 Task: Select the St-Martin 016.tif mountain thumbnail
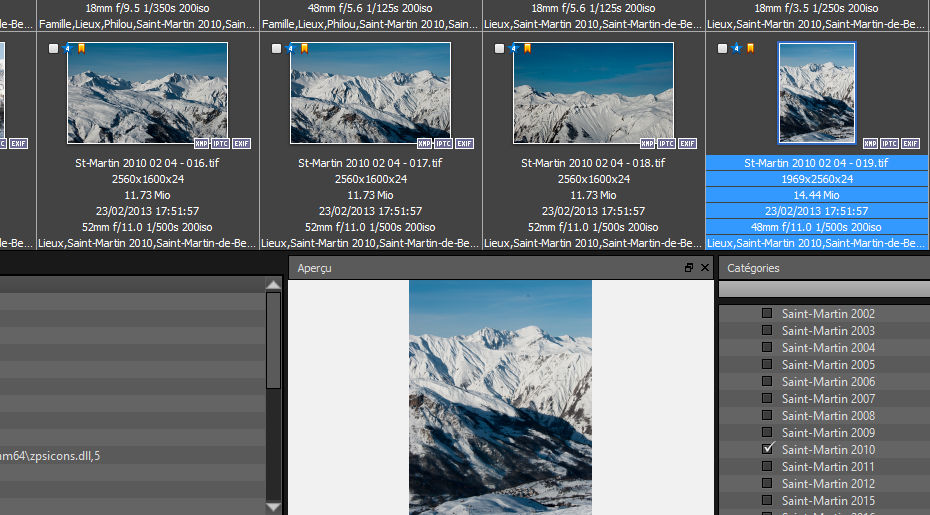148,93
